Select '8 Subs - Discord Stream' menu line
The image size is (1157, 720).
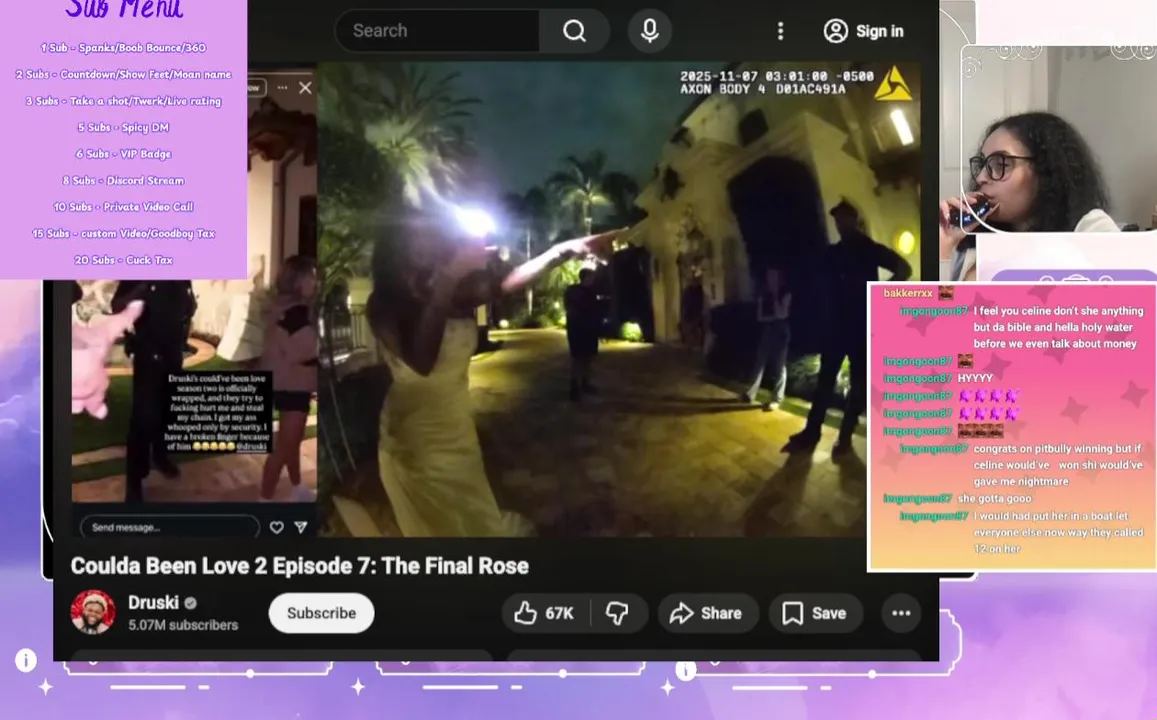pyautogui.click(x=123, y=181)
